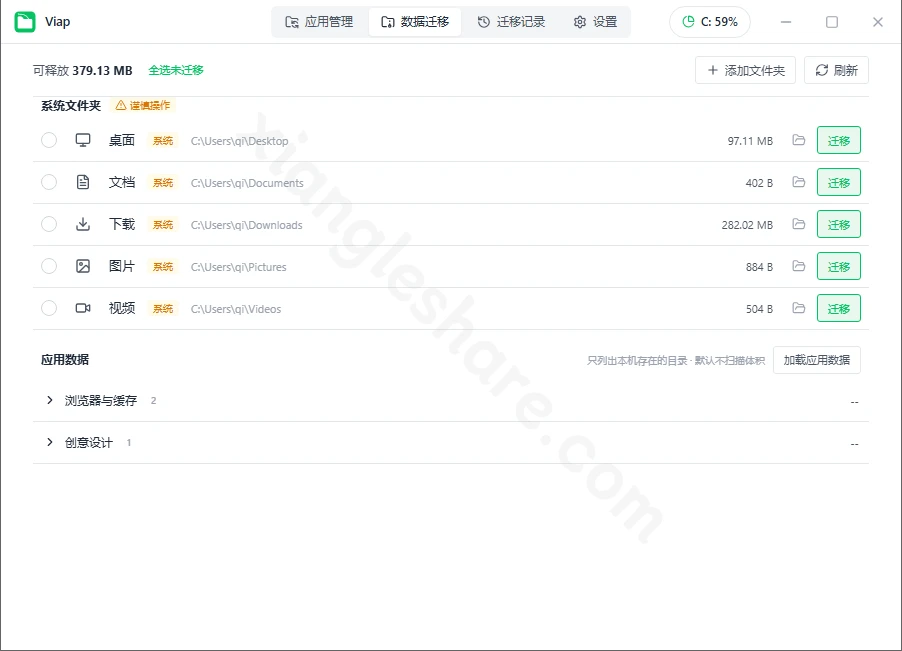The height and width of the screenshot is (651, 902).
Task: Click the warning triangle 谨慎操作 badge
Action: coord(143,105)
